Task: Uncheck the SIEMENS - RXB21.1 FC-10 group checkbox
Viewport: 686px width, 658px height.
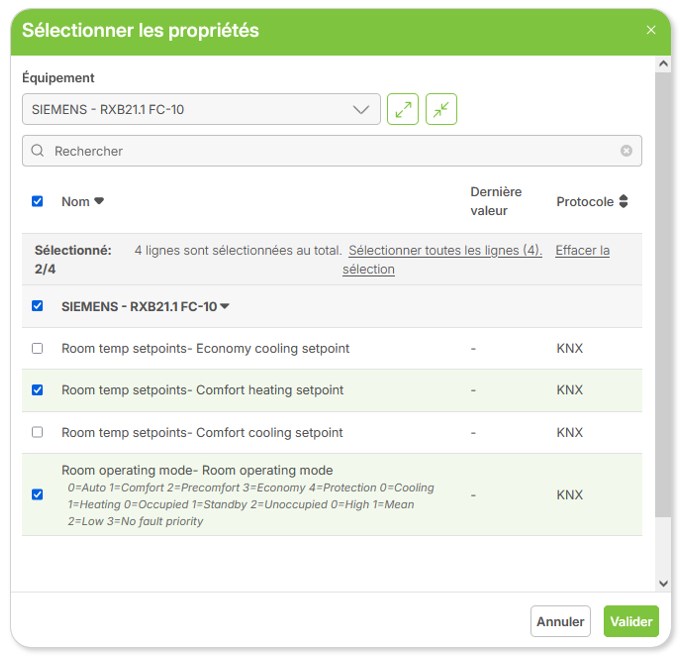Action: click(38, 306)
